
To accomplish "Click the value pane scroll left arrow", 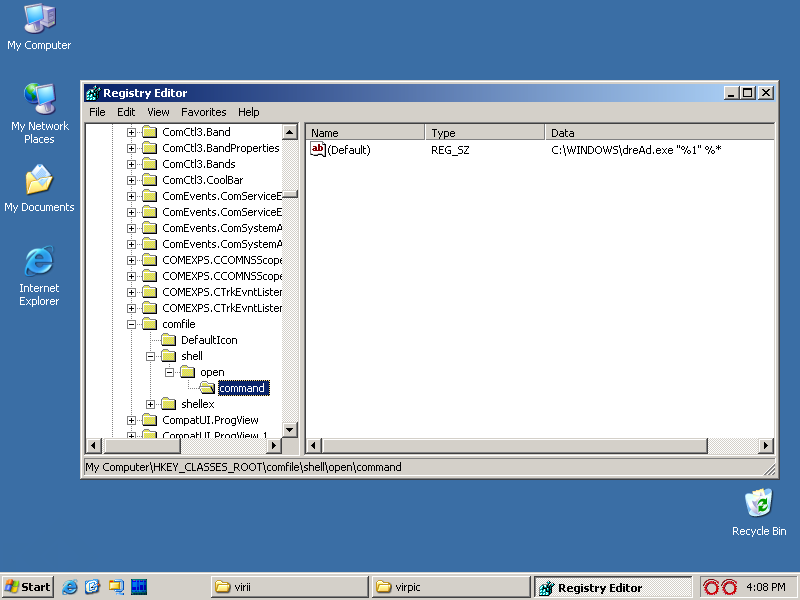I will tap(313, 446).
